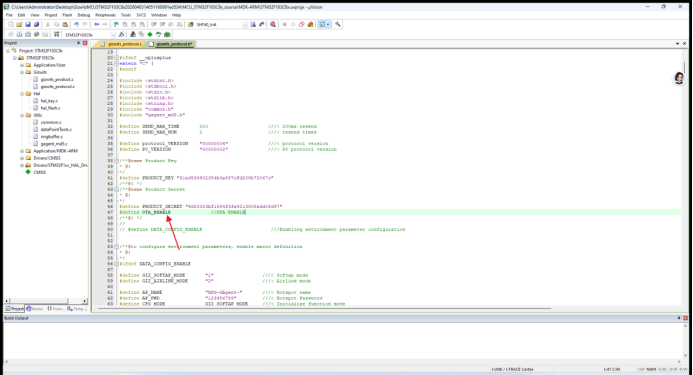Open the editor tab list dropdown arrow
This screenshot has width=693, height=375.
tap(678, 43)
